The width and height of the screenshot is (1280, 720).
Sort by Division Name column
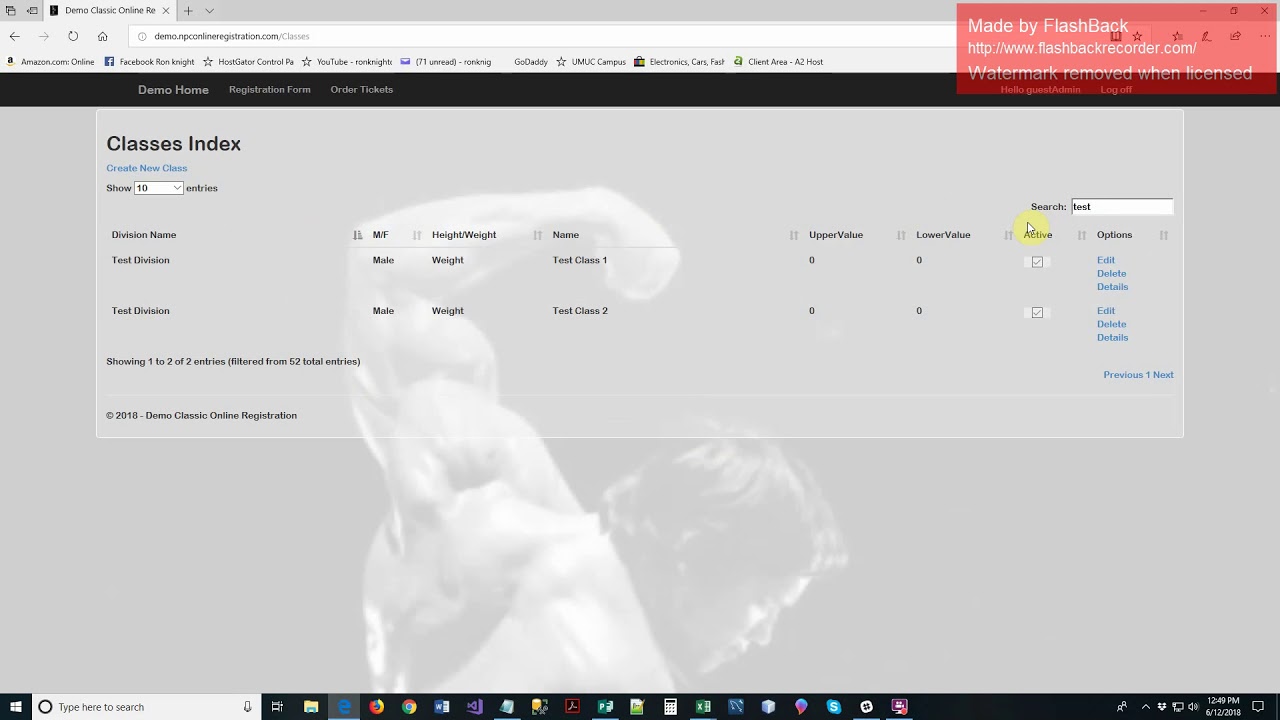point(236,235)
